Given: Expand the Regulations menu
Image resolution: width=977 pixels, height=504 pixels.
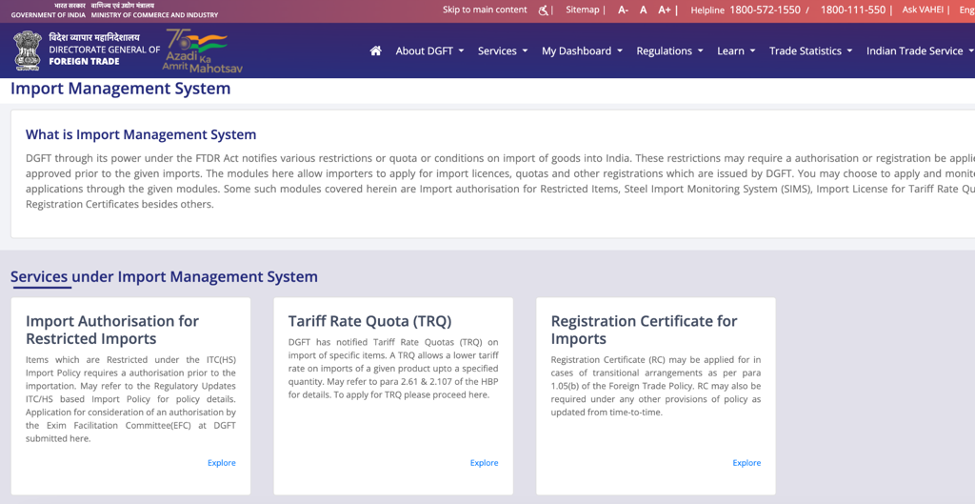Looking at the screenshot, I should [669, 51].
